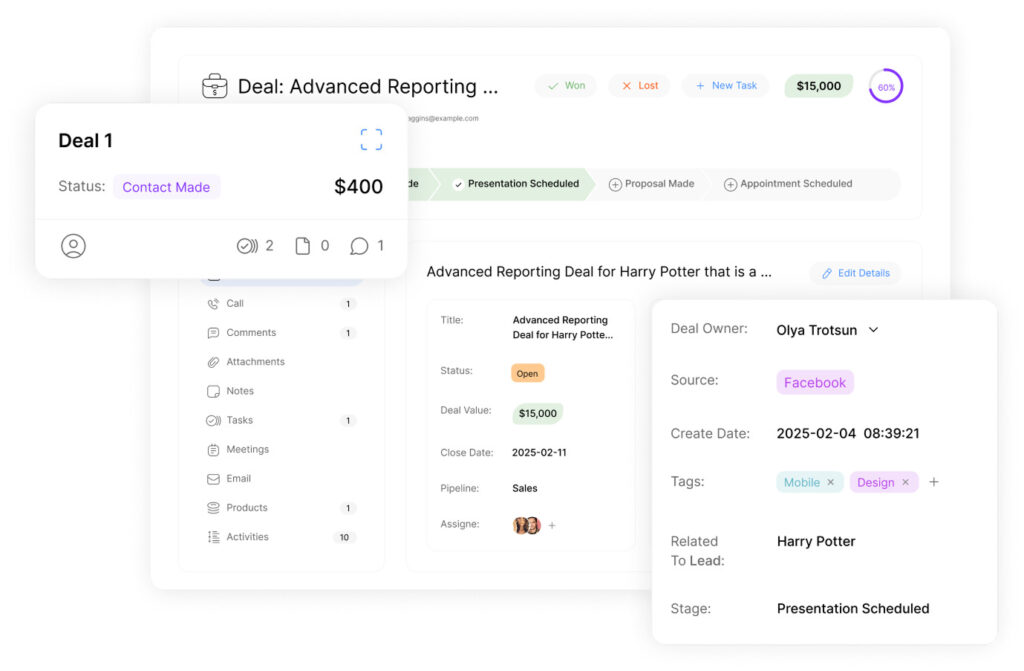Open the file attachments icon on Deal 1 card
Screen dimensions: 1024x671
coord(302,246)
